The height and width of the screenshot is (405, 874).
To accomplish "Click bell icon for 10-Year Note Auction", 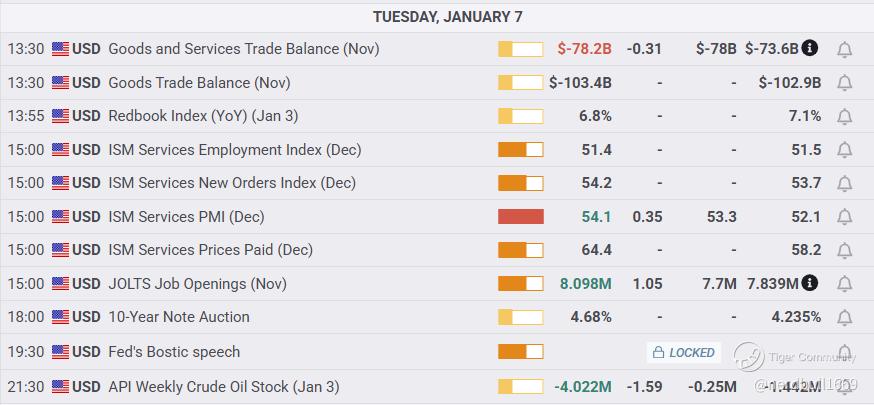I will (x=844, y=317).
